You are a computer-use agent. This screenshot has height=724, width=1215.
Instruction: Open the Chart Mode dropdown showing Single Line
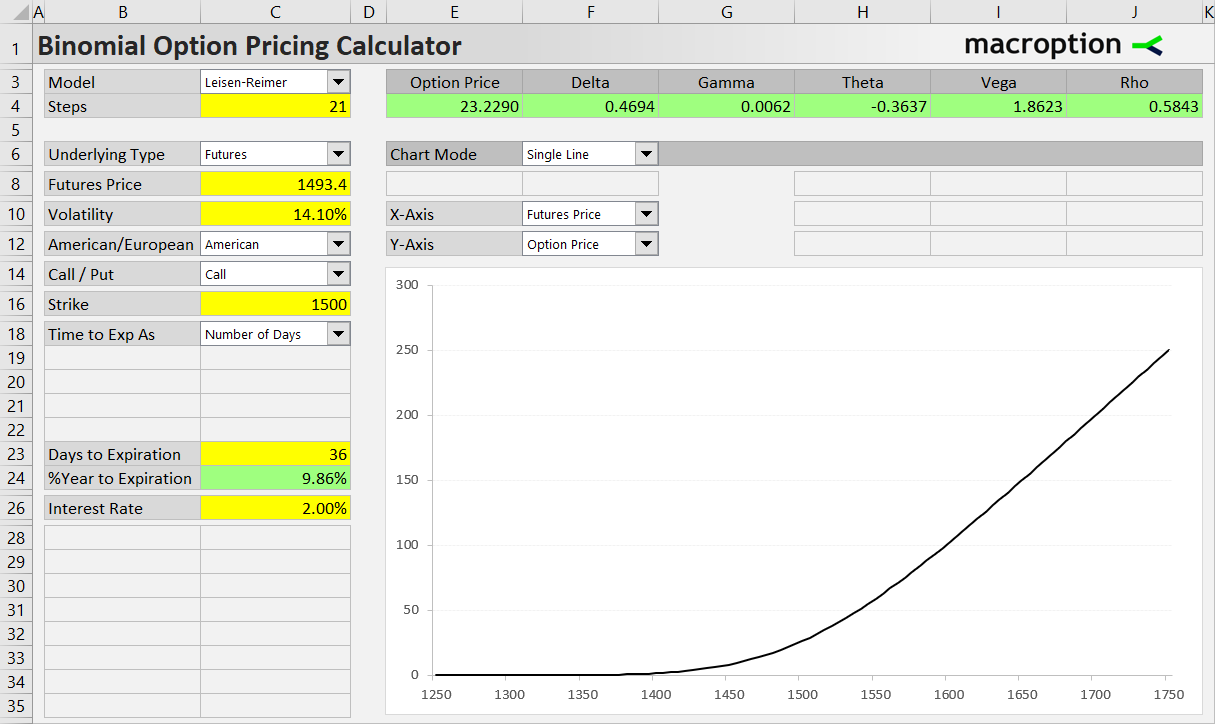[647, 154]
